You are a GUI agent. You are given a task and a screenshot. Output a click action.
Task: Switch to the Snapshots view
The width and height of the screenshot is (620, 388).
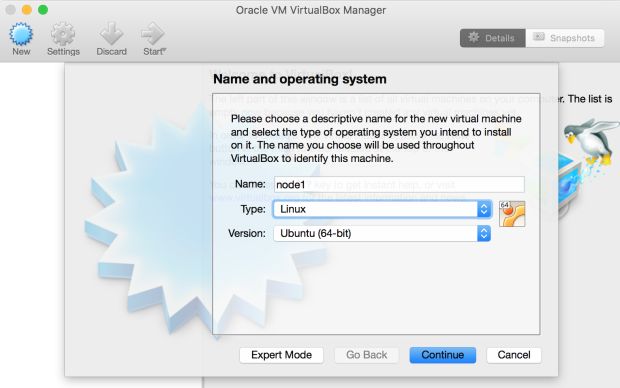pyautogui.click(x=565, y=38)
